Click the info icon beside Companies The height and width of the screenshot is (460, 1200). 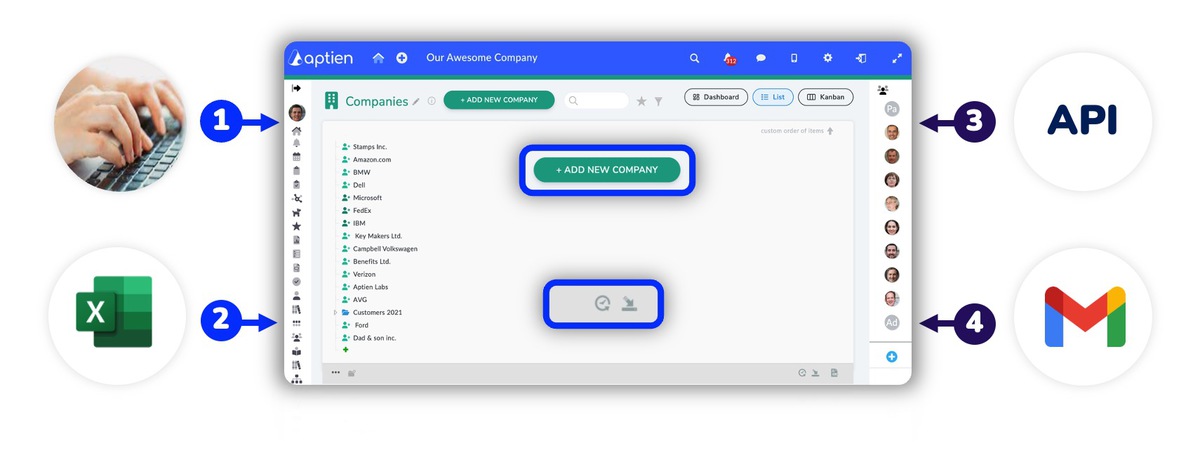(x=431, y=101)
